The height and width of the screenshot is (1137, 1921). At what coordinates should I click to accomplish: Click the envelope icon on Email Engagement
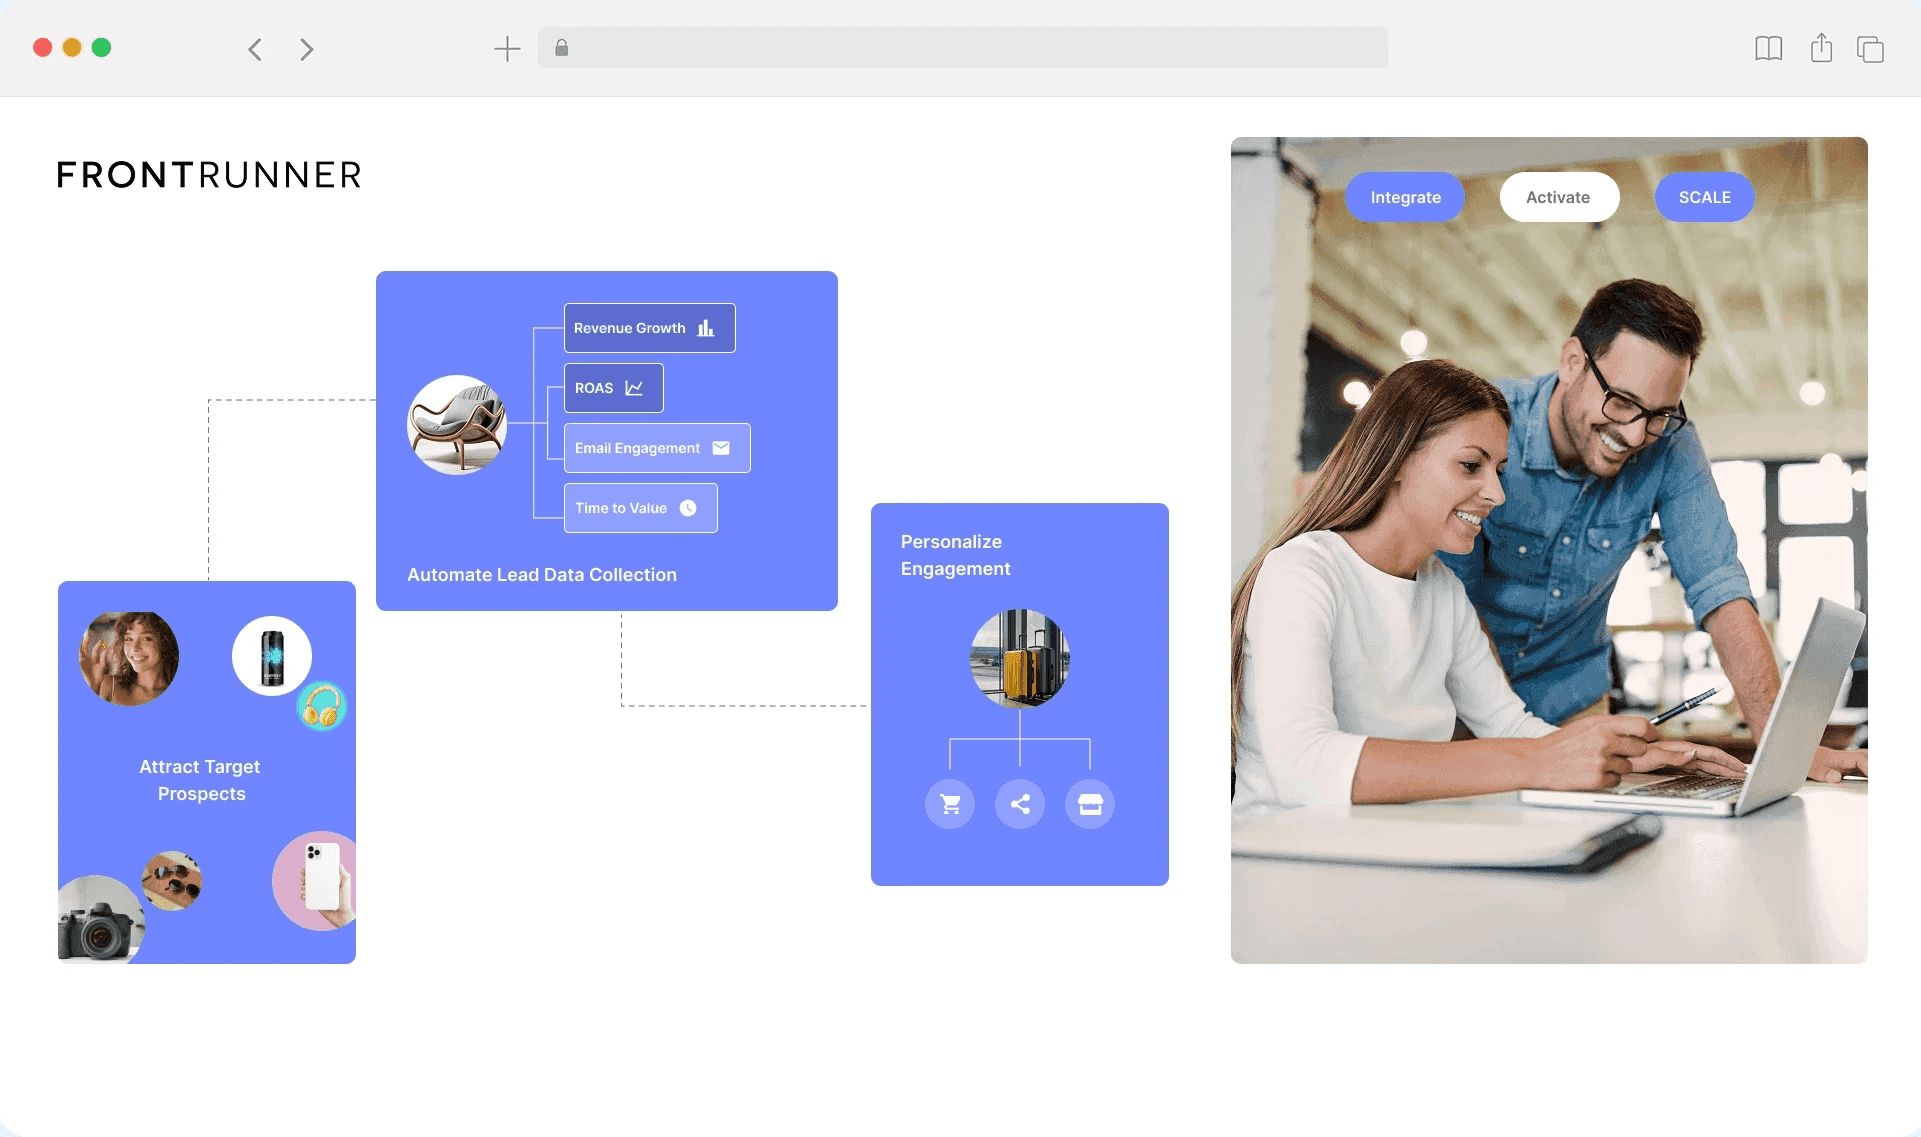(x=721, y=448)
